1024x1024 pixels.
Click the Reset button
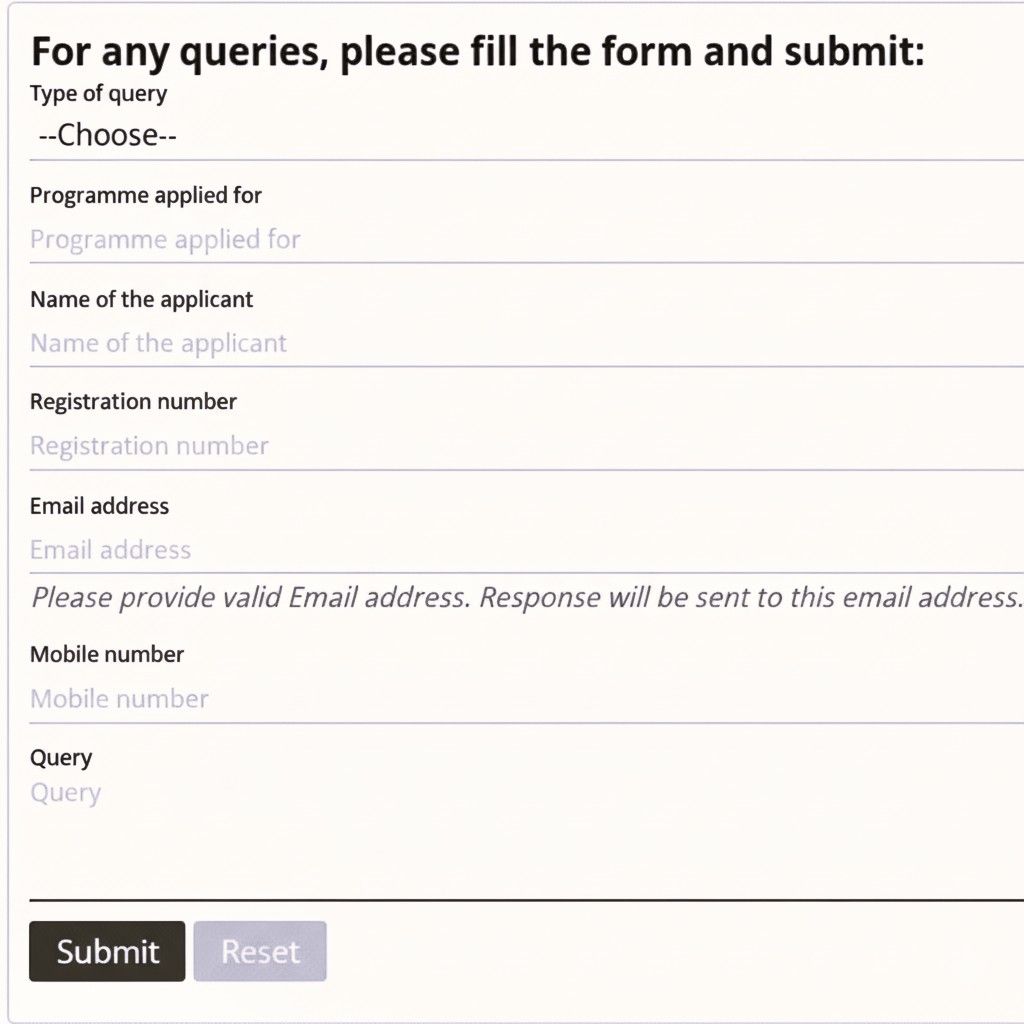260,951
